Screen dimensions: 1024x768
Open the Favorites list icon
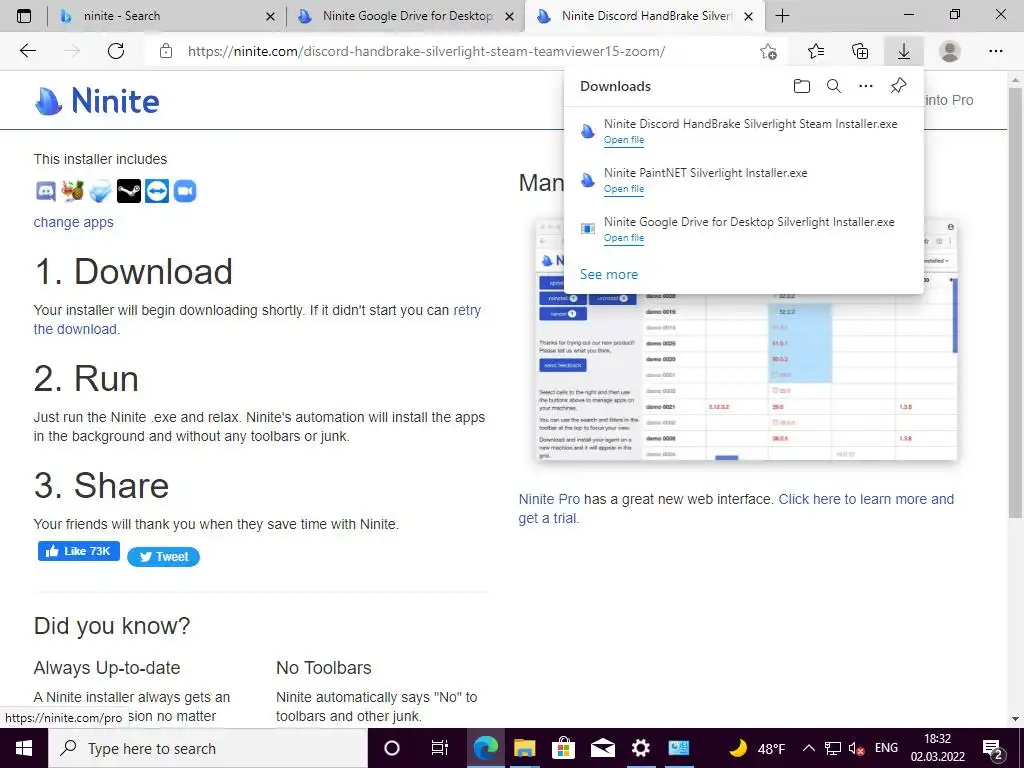pos(816,51)
